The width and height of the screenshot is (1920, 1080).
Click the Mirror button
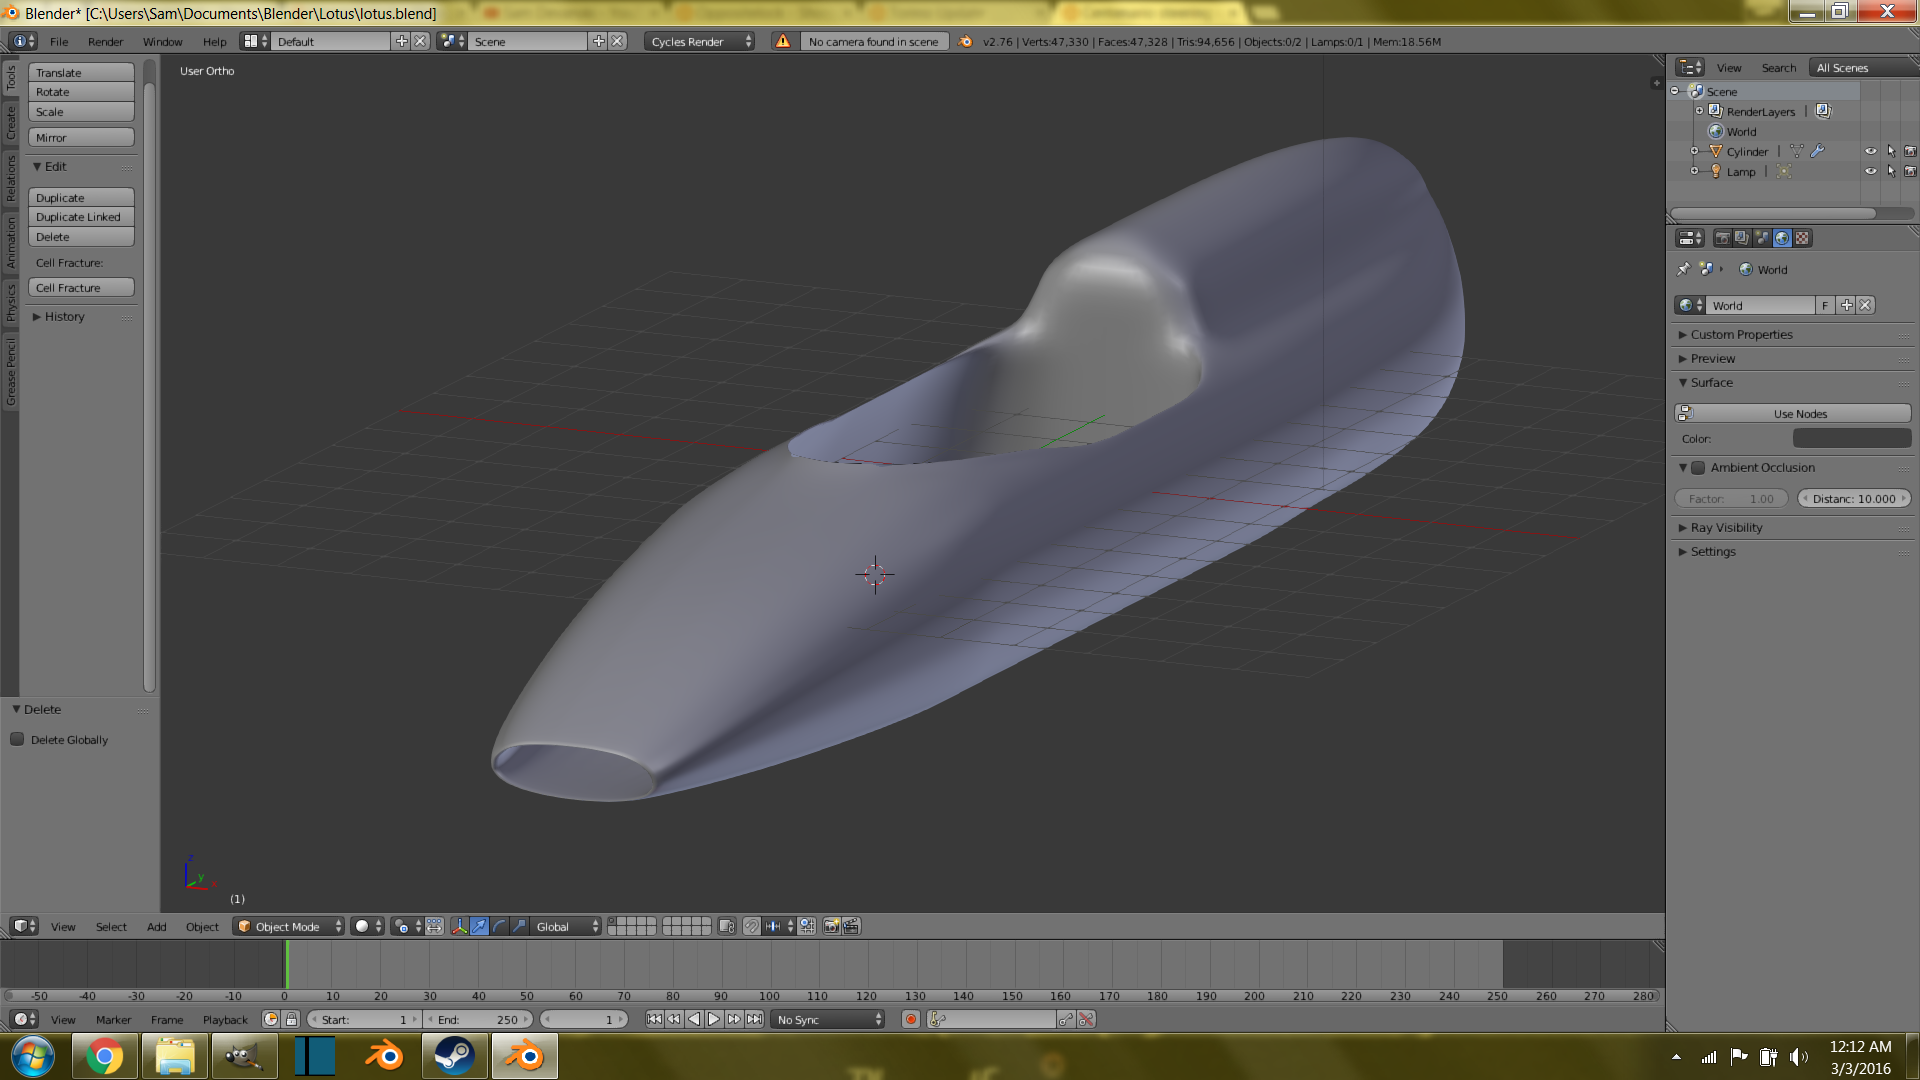(81, 137)
